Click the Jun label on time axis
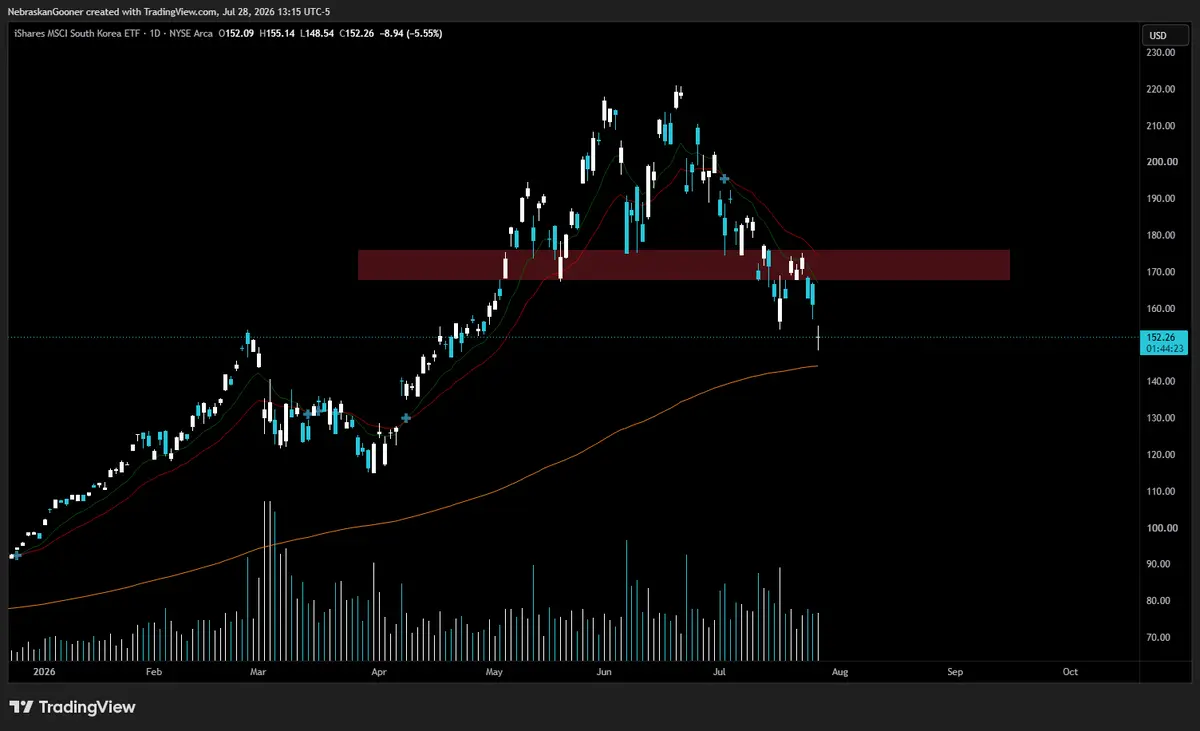The height and width of the screenshot is (731, 1200). point(602,673)
